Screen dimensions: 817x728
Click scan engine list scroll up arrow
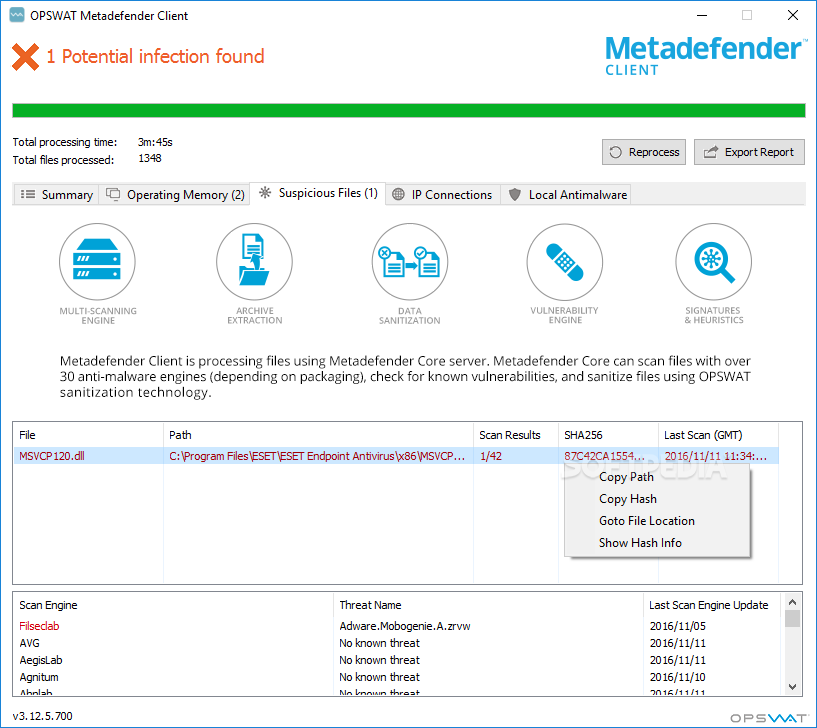pyautogui.click(x=793, y=602)
